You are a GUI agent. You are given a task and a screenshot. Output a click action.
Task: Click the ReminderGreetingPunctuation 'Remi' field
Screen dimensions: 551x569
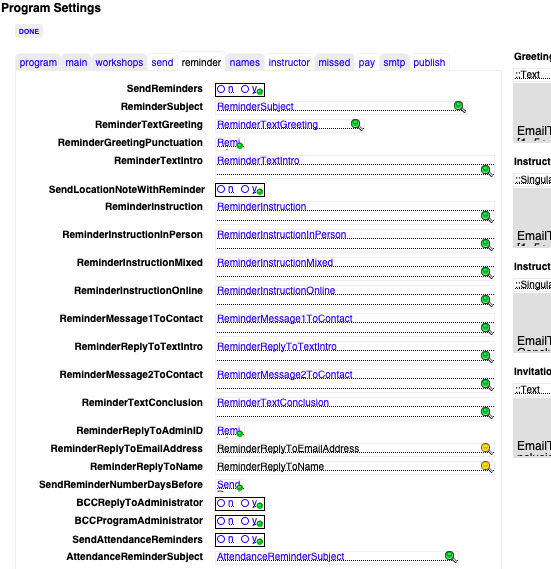[x=230, y=143]
